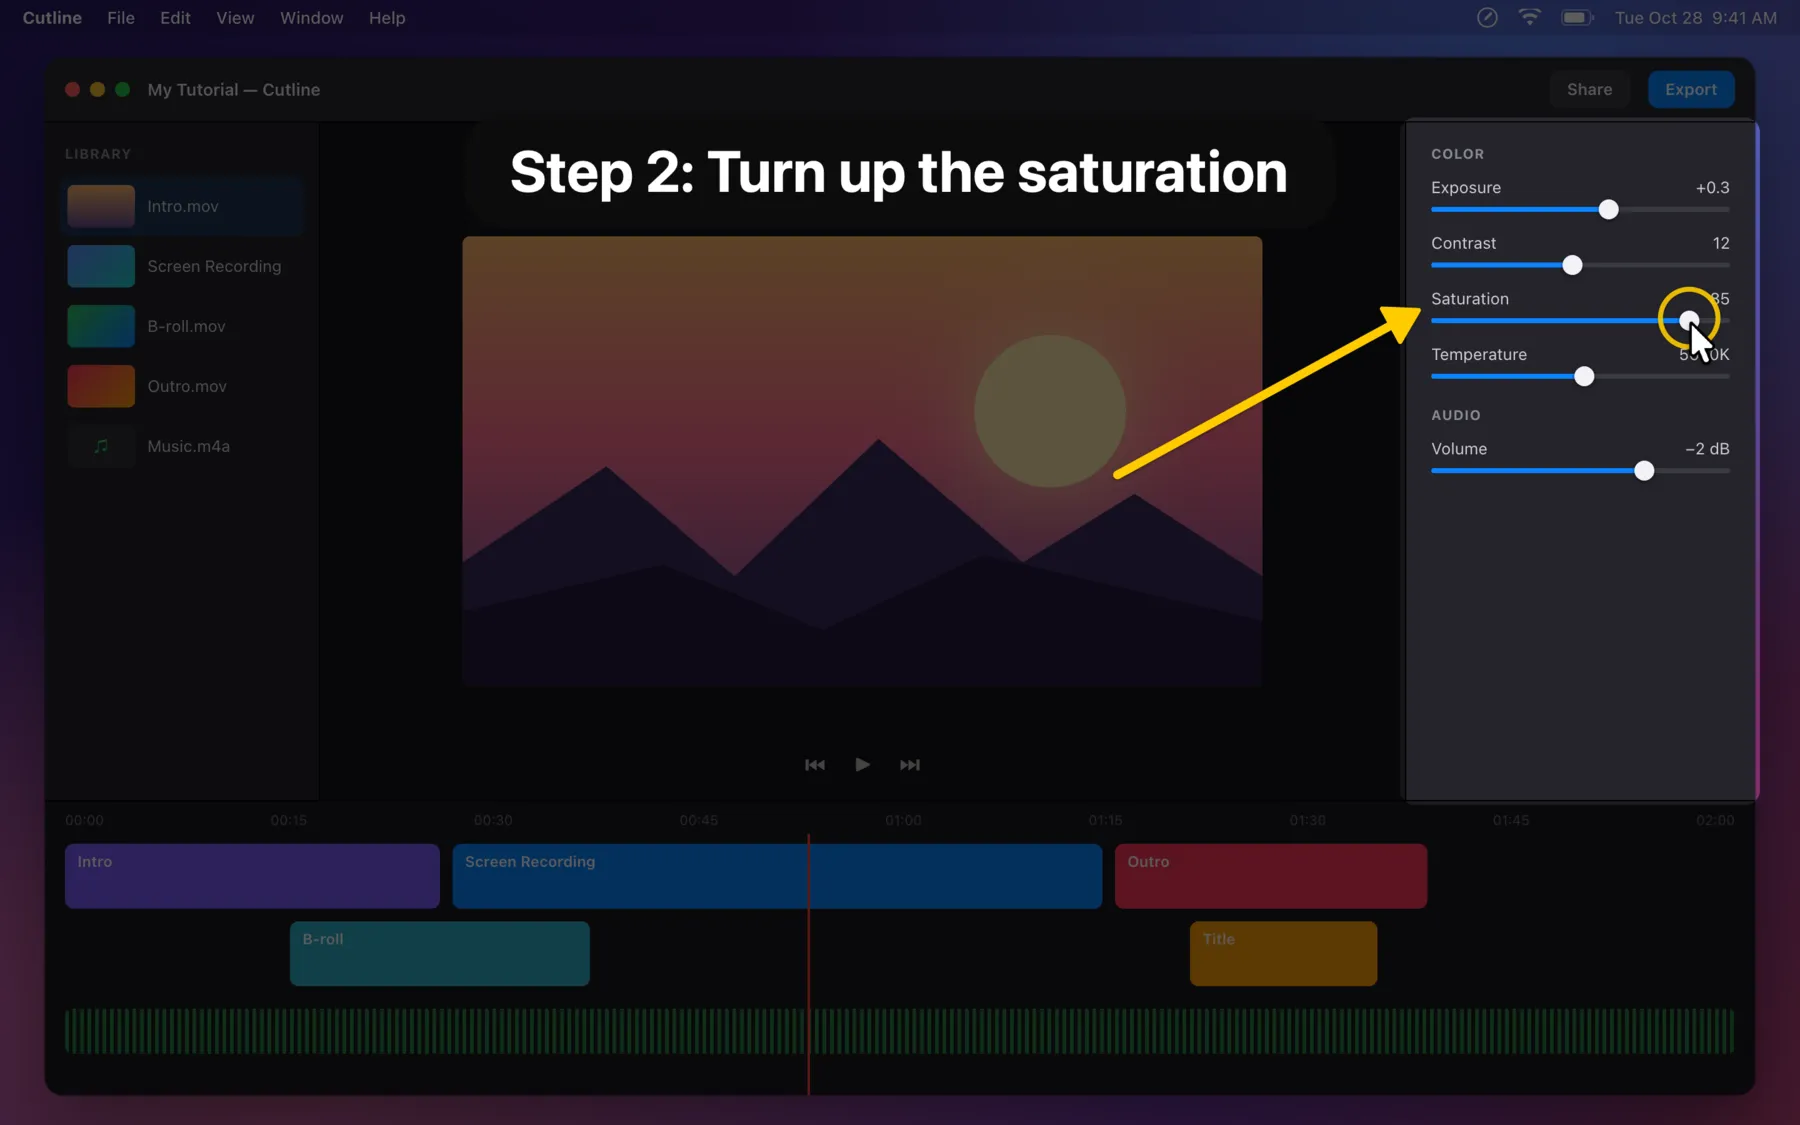Image resolution: width=1800 pixels, height=1125 pixels.
Task: Click the Volume value −2 dB
Action: (1707, 449)
